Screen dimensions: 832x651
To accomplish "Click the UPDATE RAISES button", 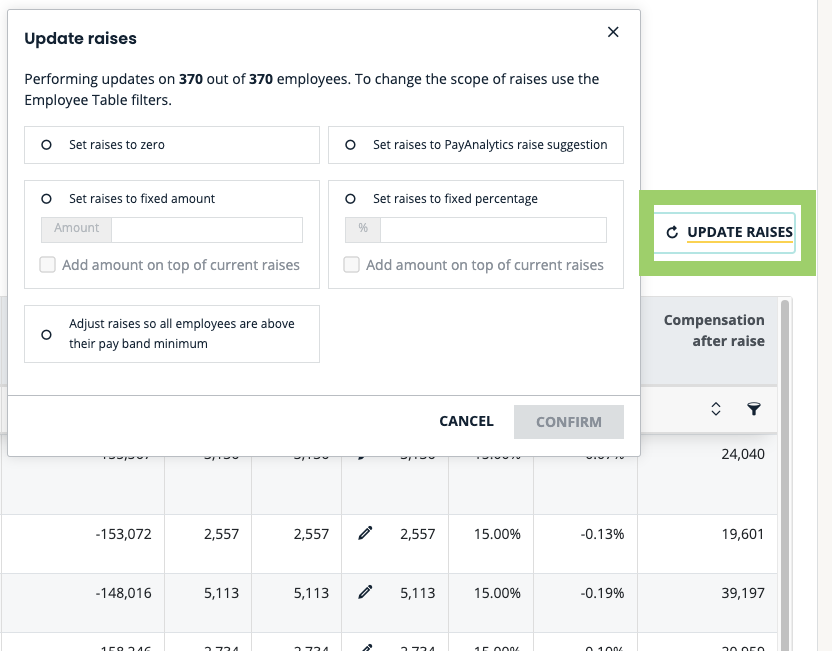I will pos(729,233).
